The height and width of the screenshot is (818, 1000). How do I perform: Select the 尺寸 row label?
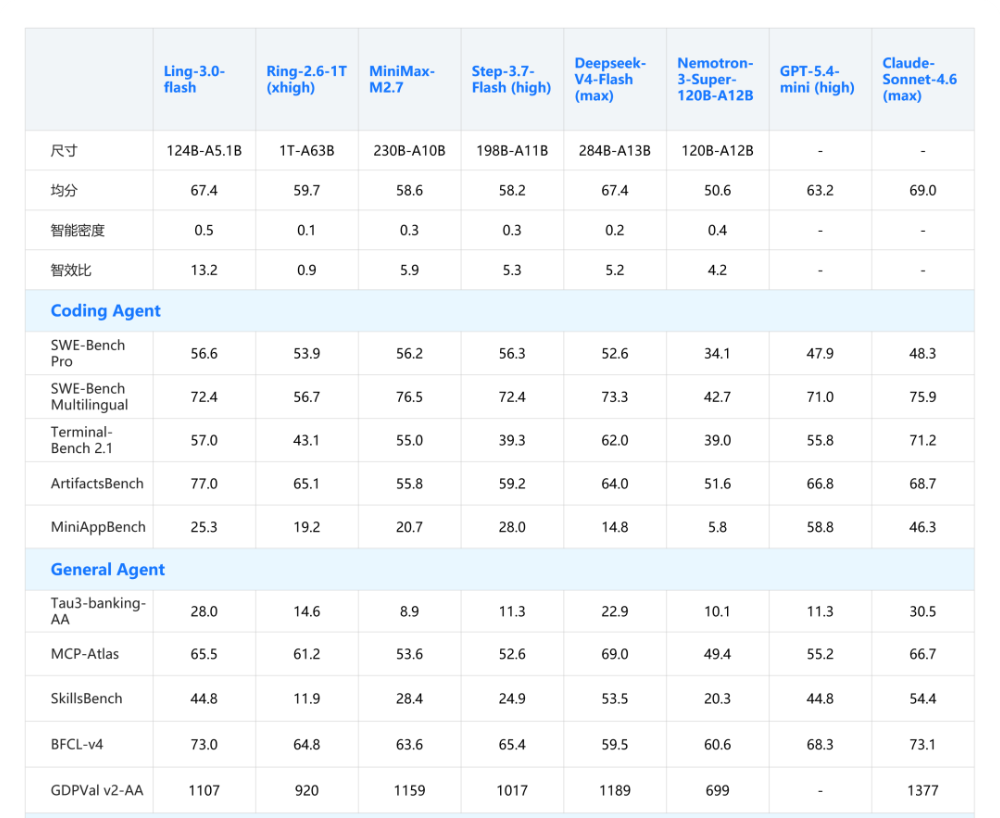click(64, 151)
